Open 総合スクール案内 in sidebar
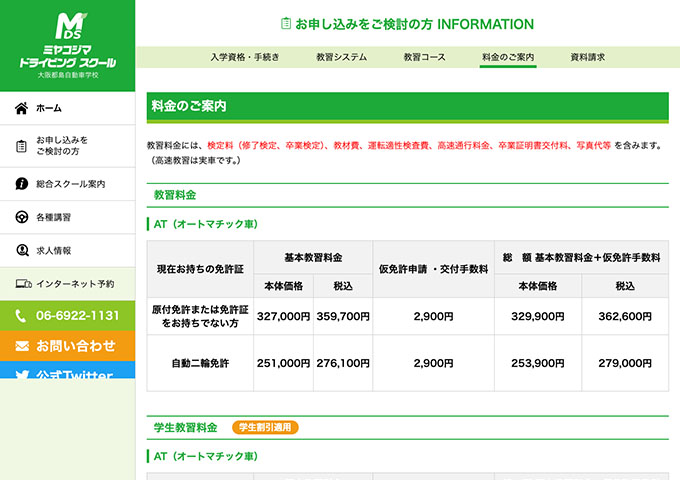This screenshot has width=680, height=480. pos(68,184)
